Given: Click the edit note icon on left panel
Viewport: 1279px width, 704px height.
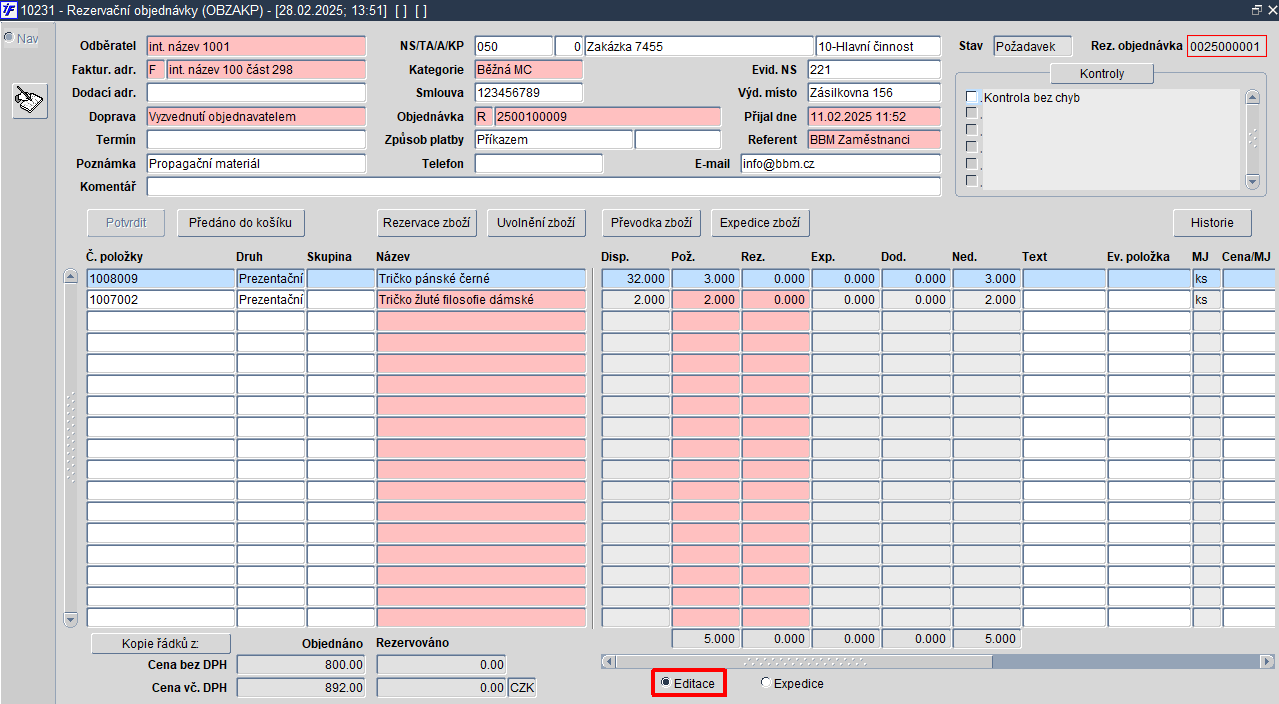Looking at the screenshot, I should point(30,101).
